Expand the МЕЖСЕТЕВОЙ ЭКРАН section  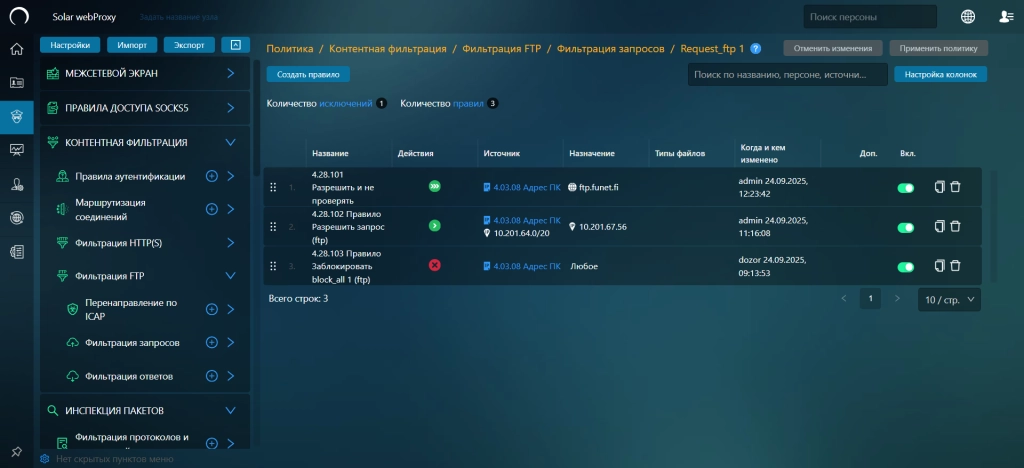pyautogui.click(x=230, y=73)
